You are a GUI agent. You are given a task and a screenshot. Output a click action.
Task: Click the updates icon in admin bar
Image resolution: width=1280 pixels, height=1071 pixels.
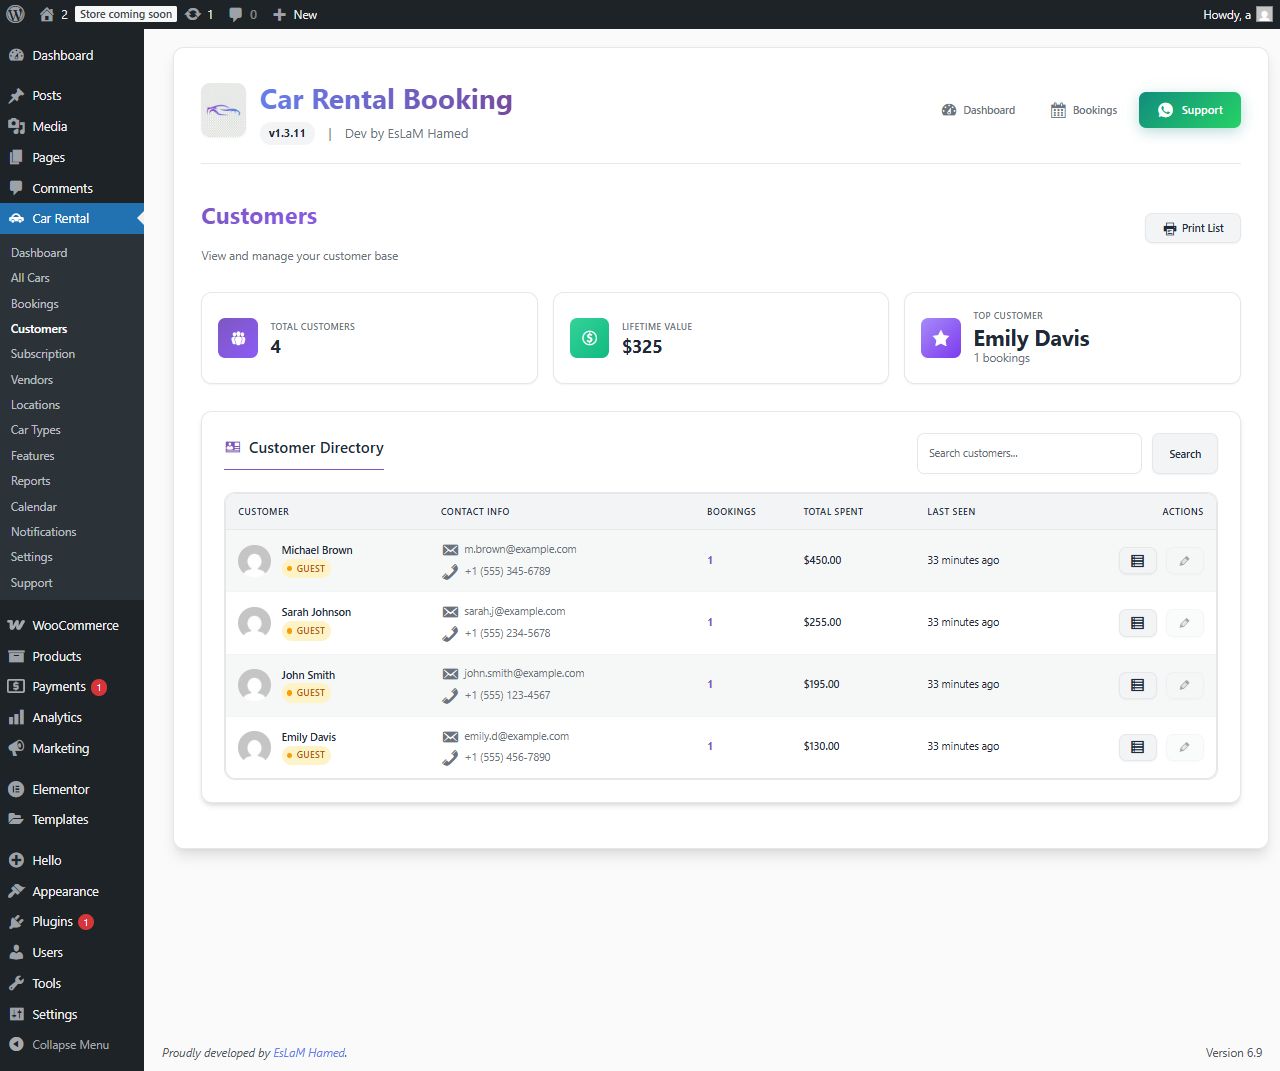coord(199,14)
